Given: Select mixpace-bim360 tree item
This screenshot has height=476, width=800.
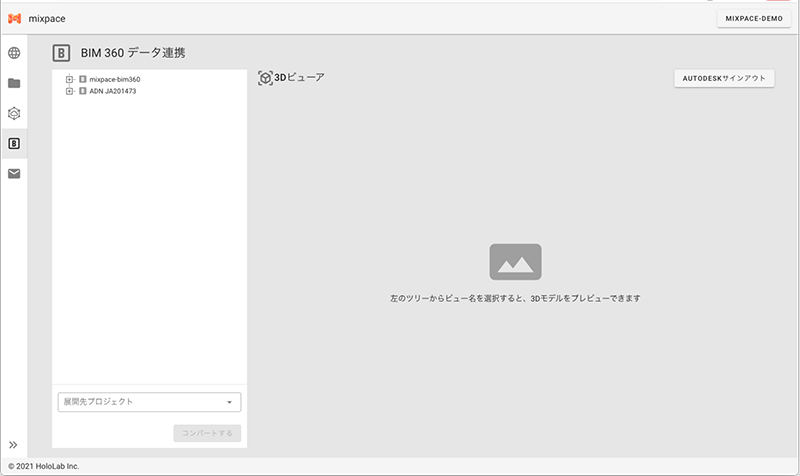Looking at the screenshot, I should tap(115, 79).
